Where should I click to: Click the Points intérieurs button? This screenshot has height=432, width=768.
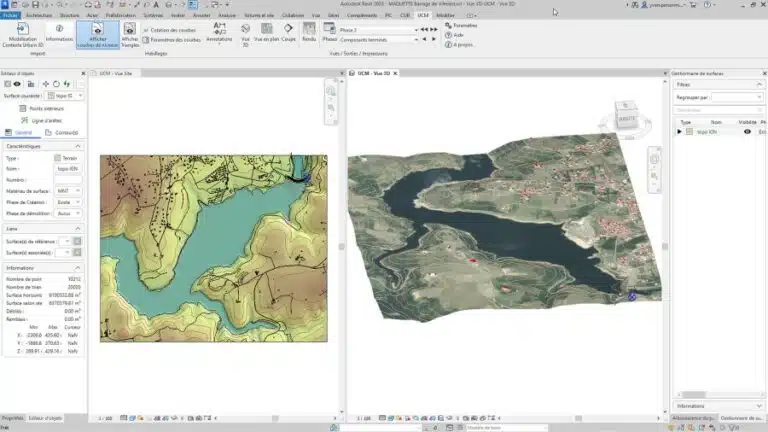coord(44,108)
